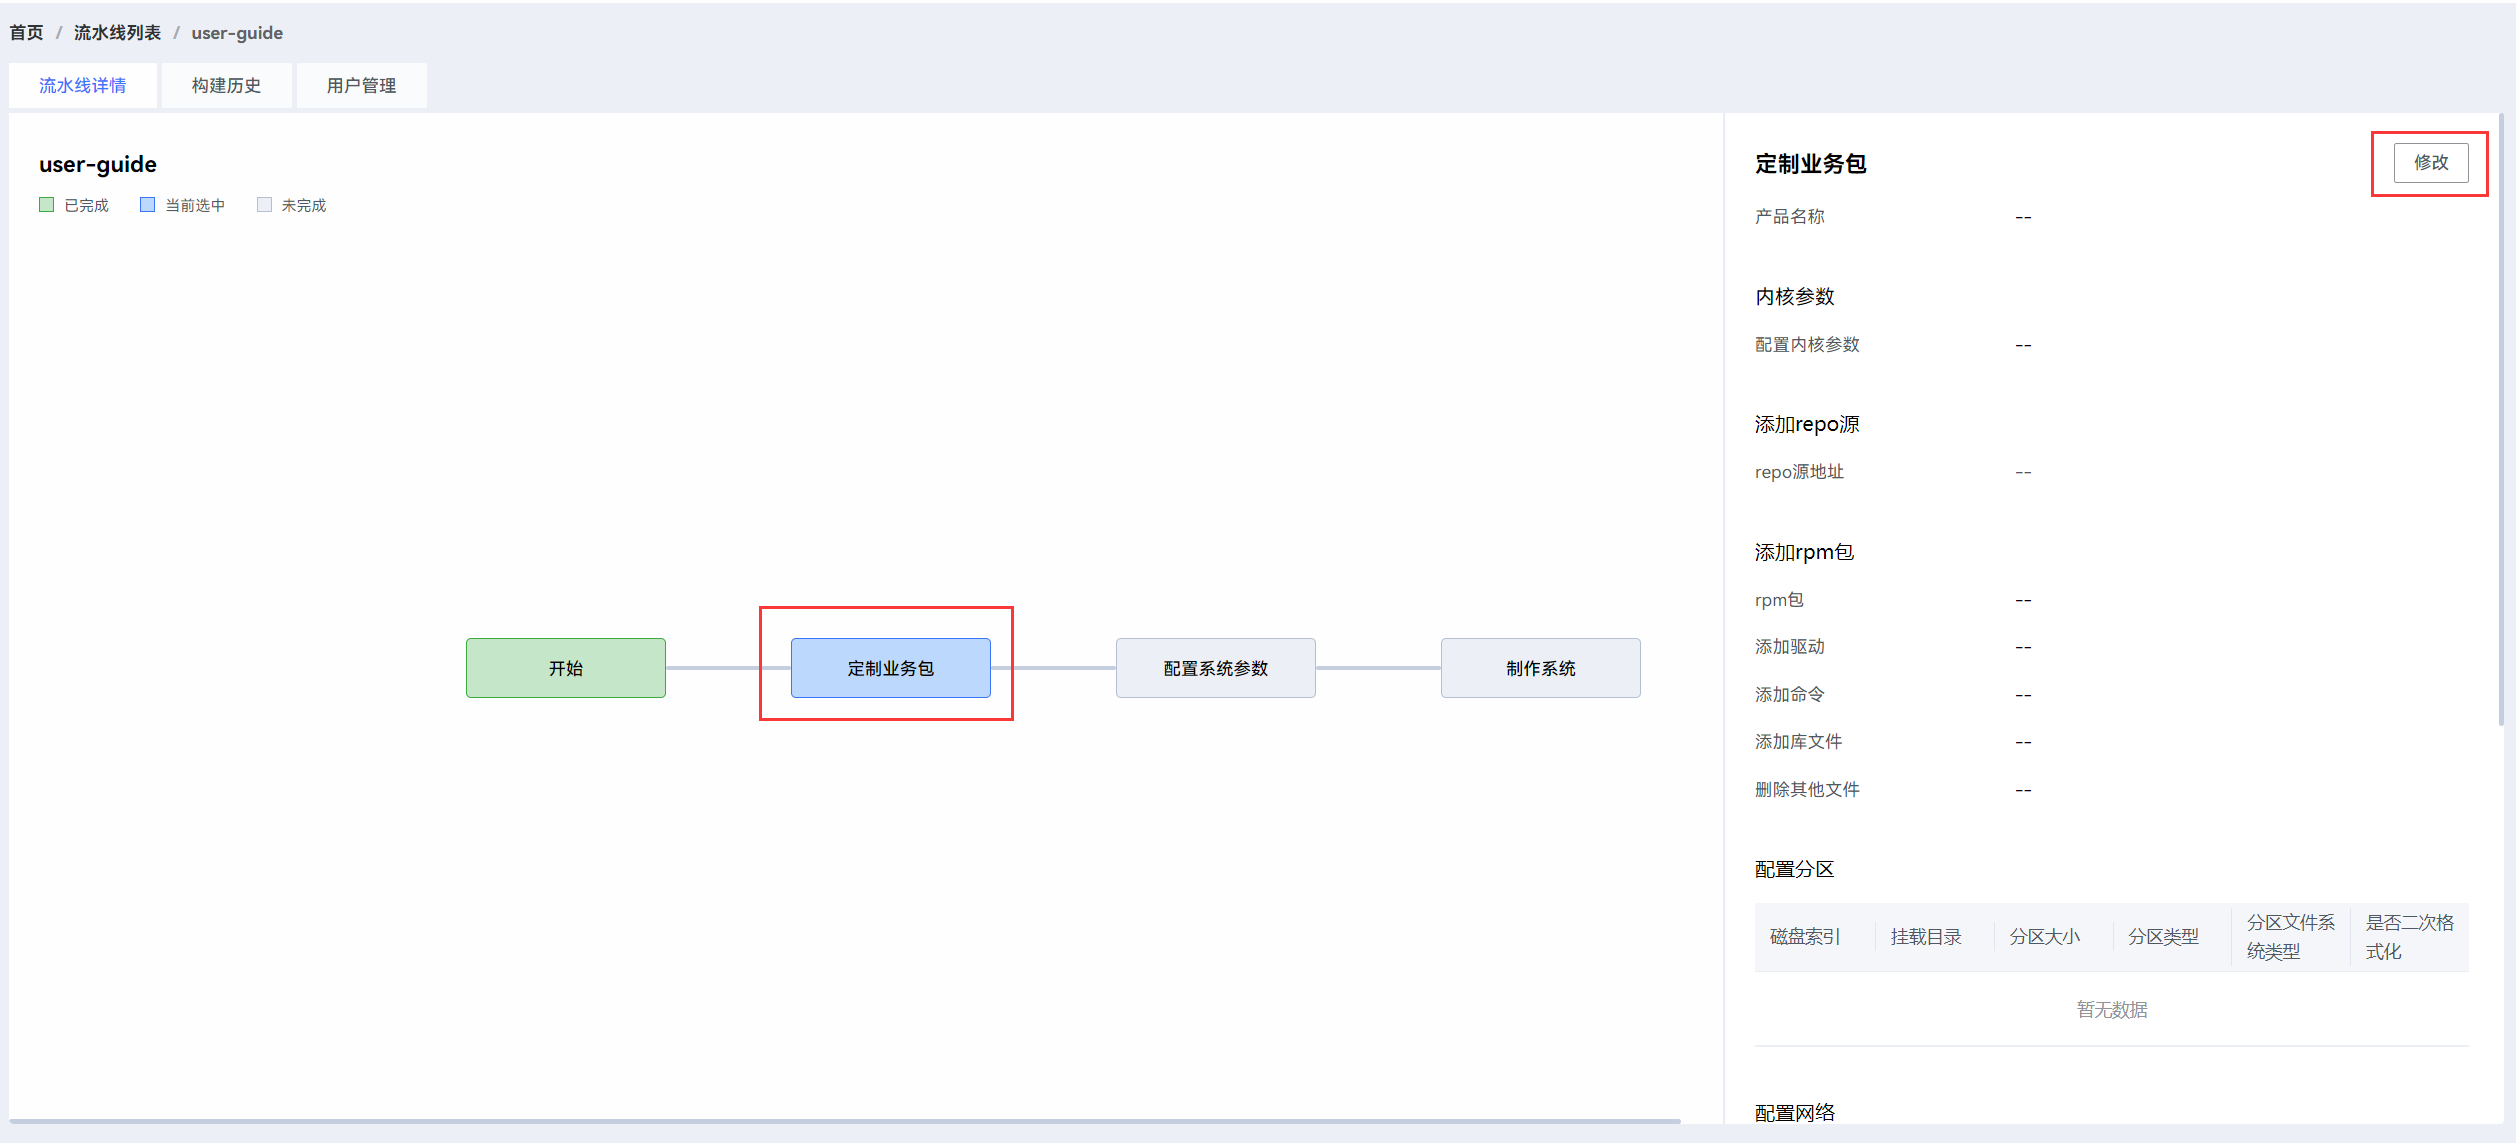Select the 定制业务包 pipeline node
Screen dimensions: 2516x1143
coord(890,668)
